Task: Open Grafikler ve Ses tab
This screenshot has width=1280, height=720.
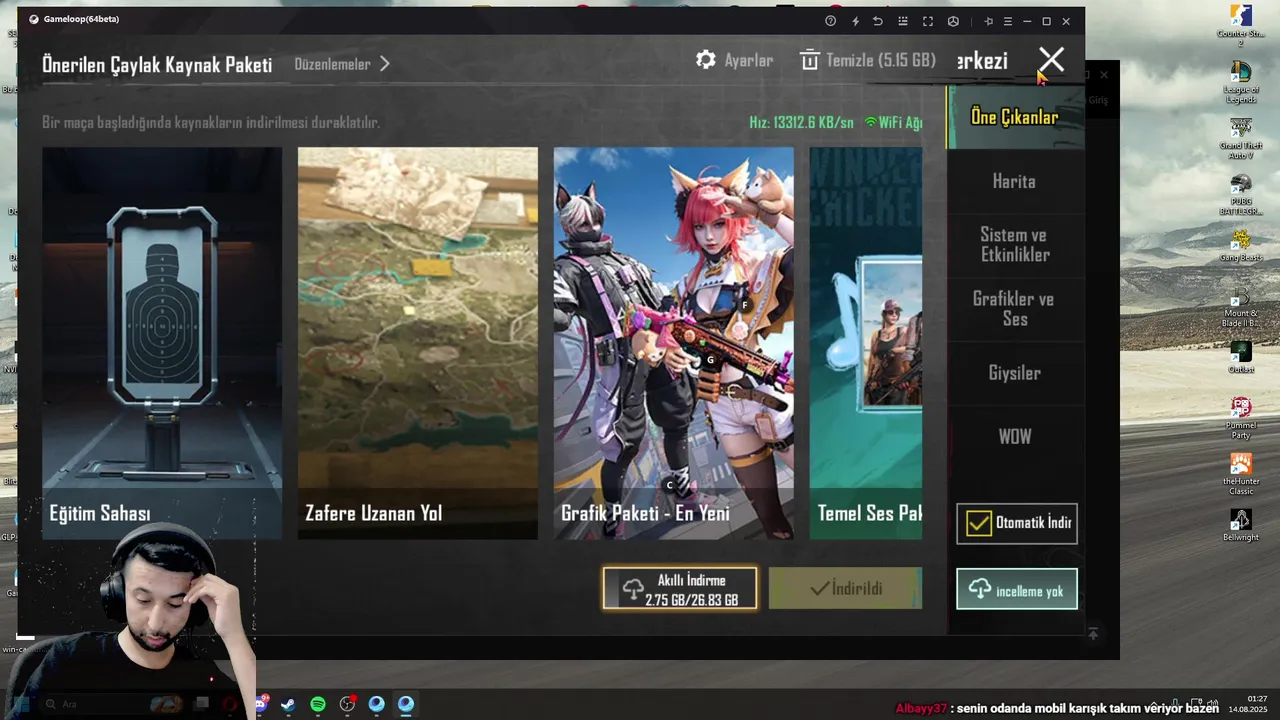Action: [x=1014, y=309]
